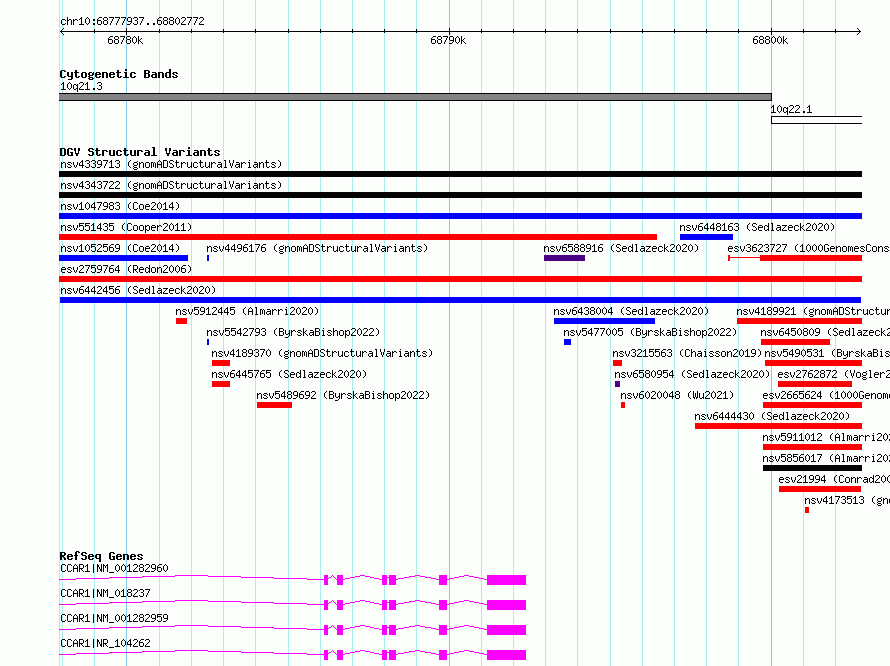Screen dimensions: 890x666
Task: Click the blue bar under nsv6448163
Action: tap(706, 237)
